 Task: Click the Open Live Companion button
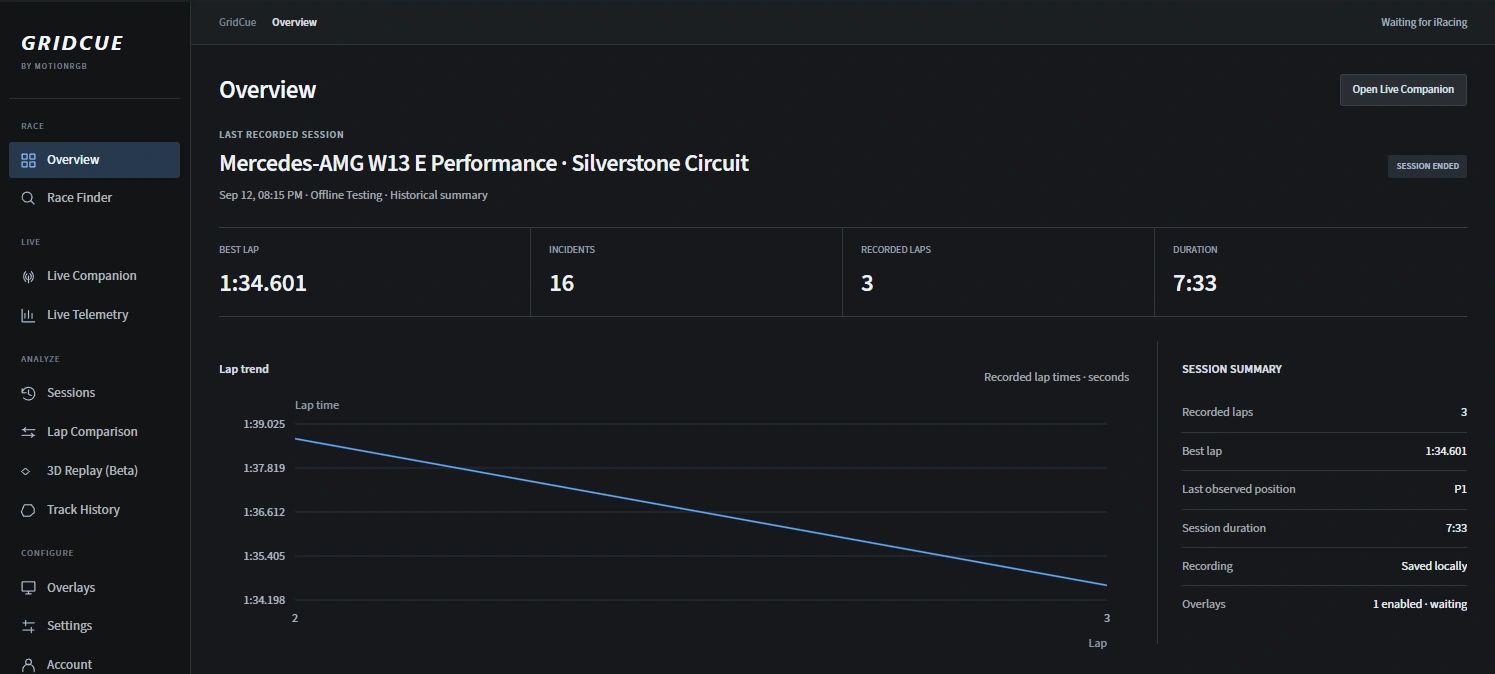[1403, 89]
